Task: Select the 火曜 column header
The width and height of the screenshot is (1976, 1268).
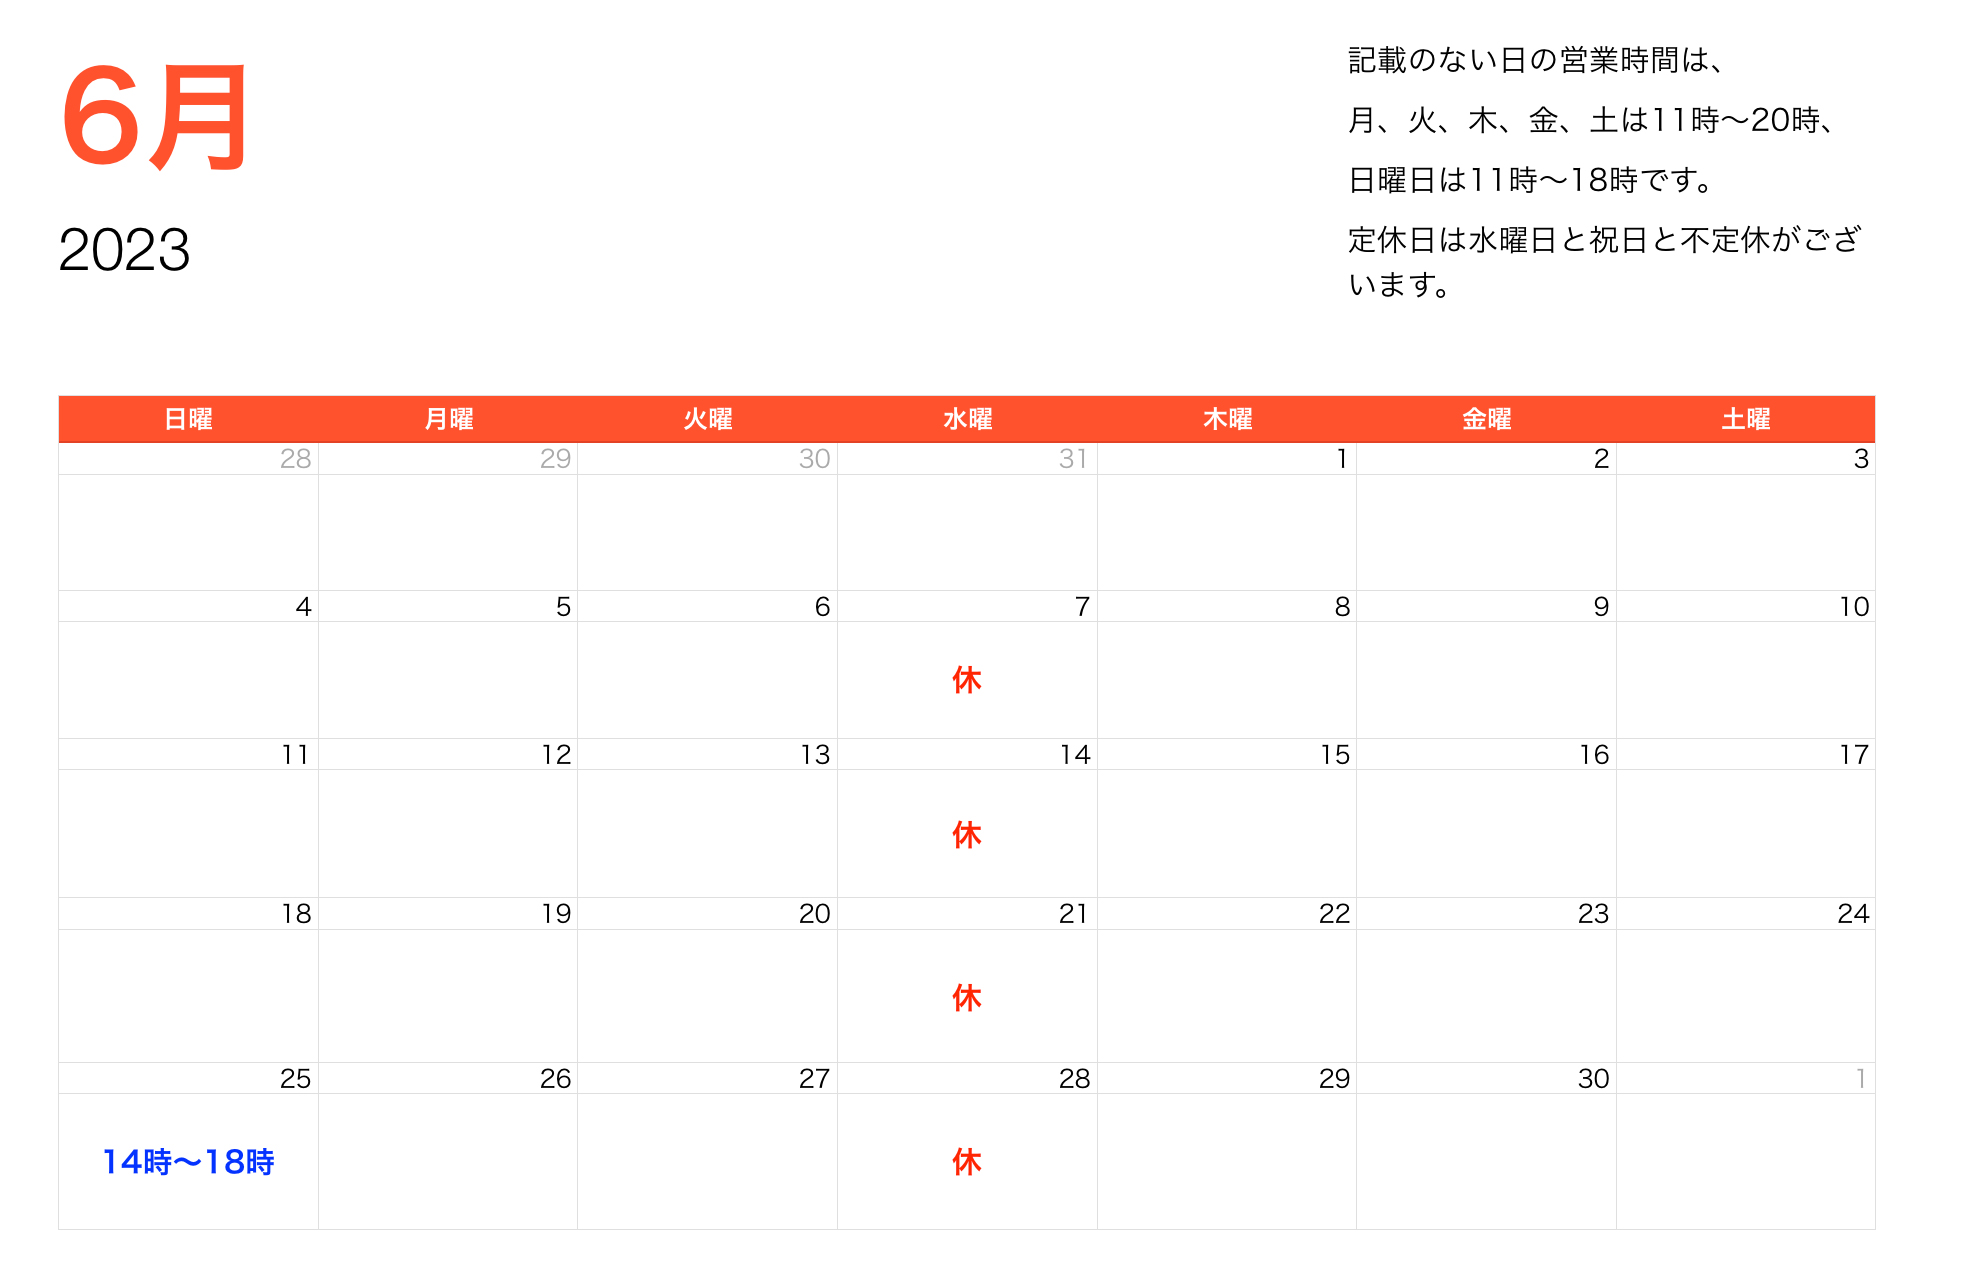Action: [708, 419]
